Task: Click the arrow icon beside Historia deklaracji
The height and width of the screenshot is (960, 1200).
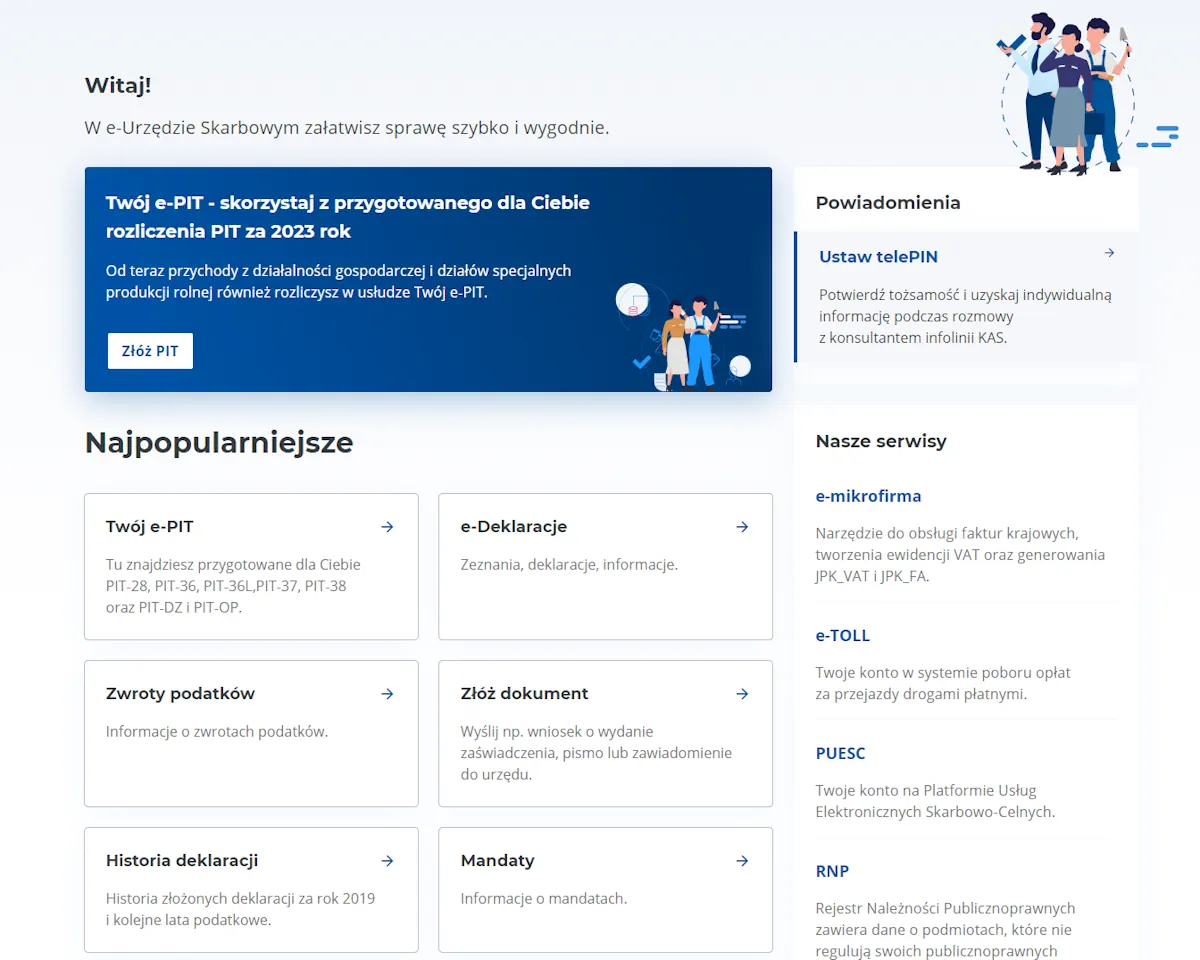Action: click(387, 861)
